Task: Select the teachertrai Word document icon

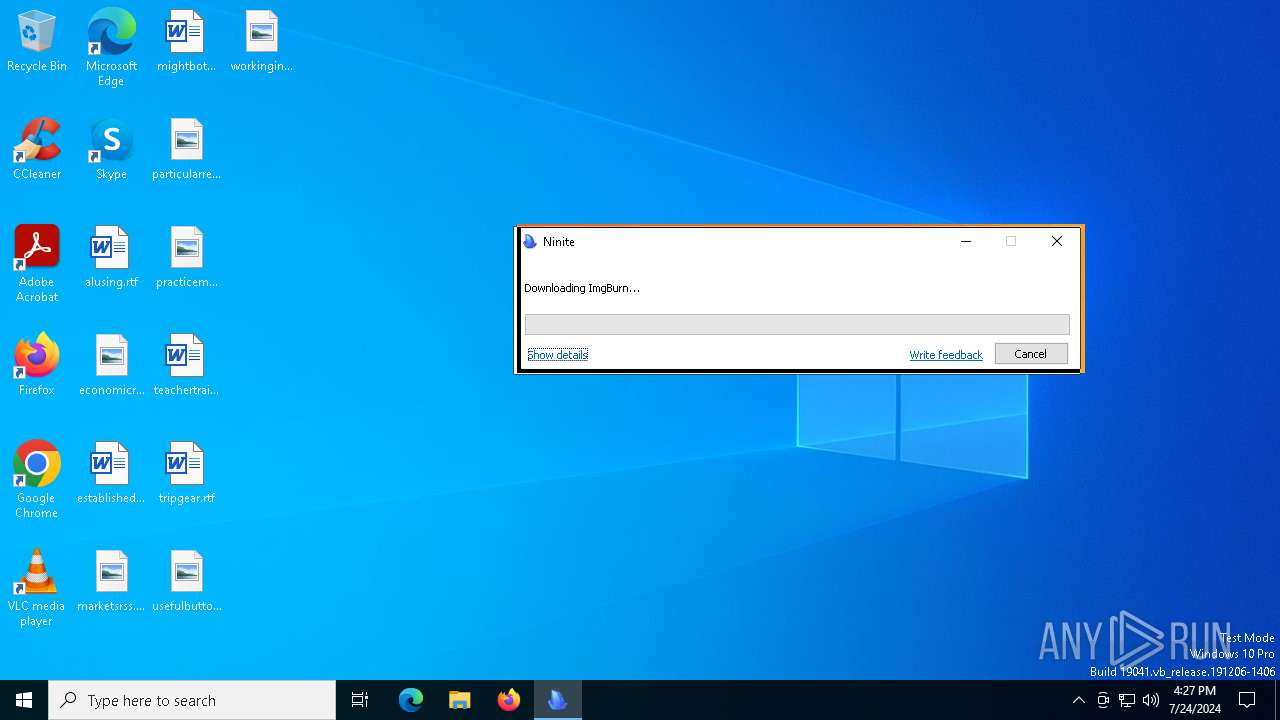Action: click(x=186, y=366)
